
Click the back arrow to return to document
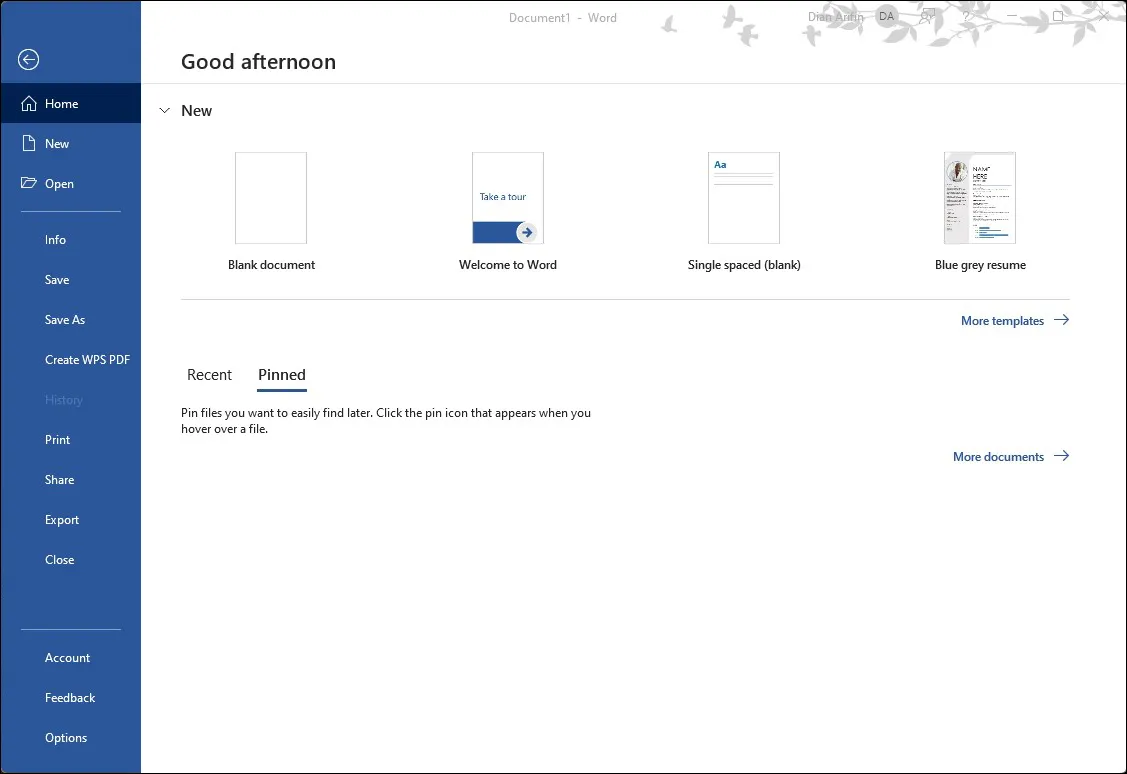click(x=27, y=60)
